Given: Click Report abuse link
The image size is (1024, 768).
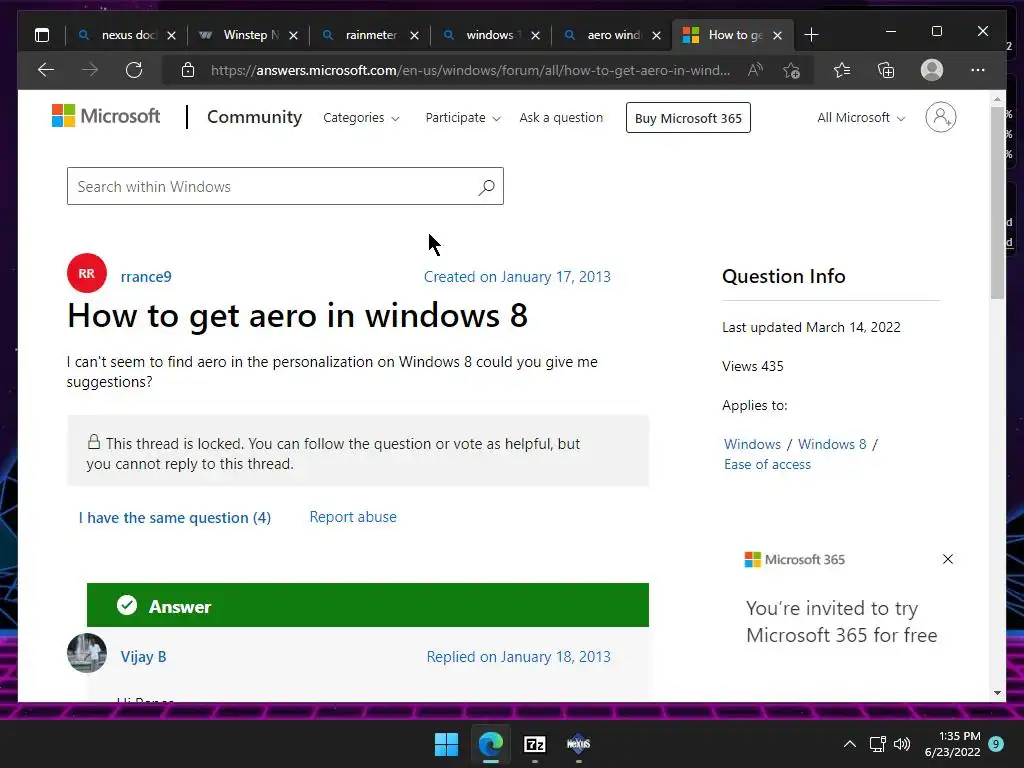Looking at the screenshot, I should 353,517.
